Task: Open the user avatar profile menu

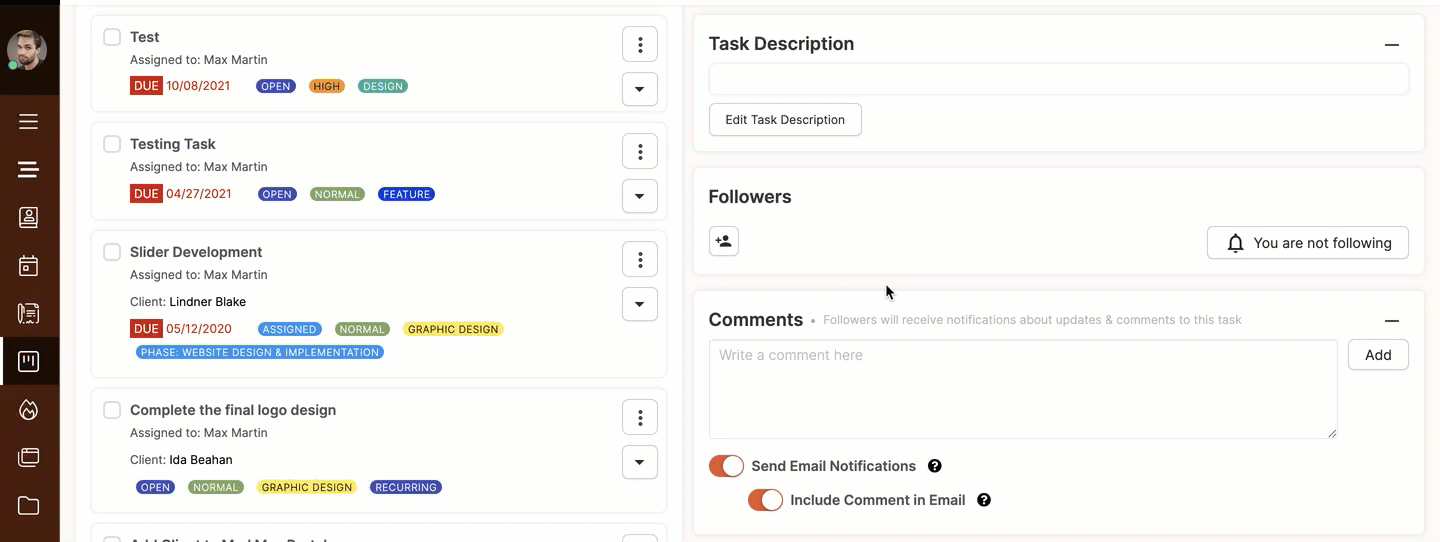Action: pos(27,49)
